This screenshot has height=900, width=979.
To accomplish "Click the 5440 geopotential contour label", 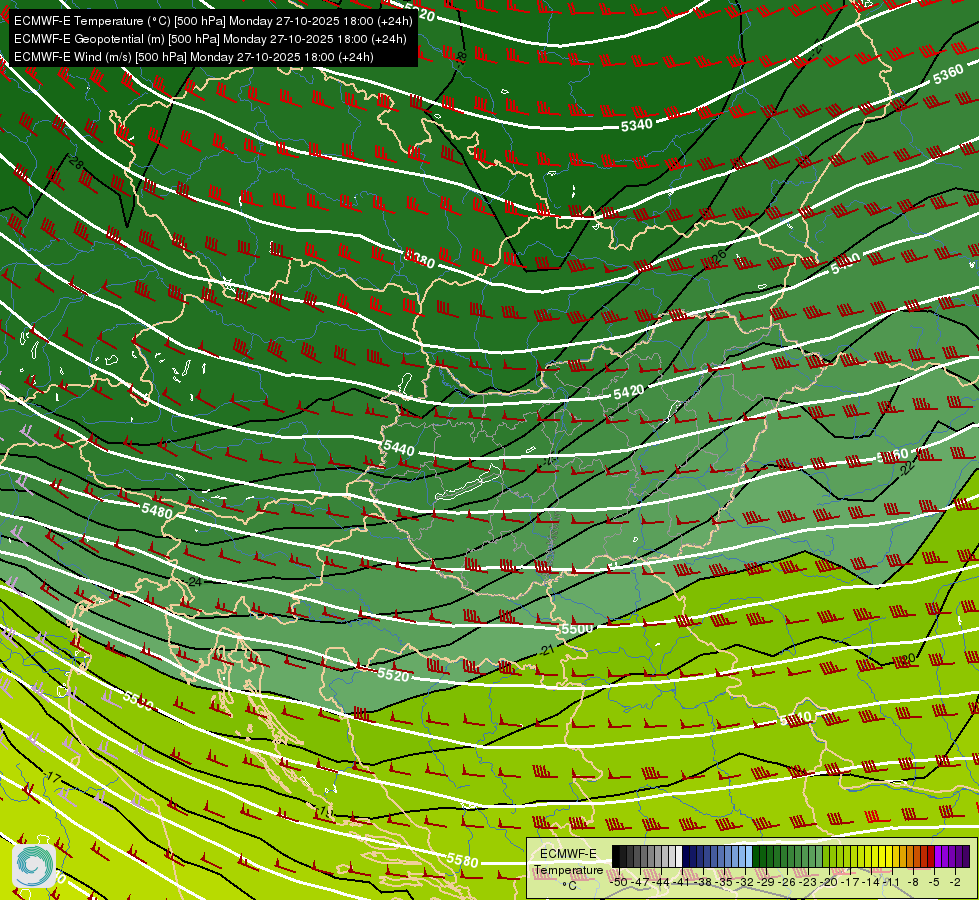I will [399, 448].
